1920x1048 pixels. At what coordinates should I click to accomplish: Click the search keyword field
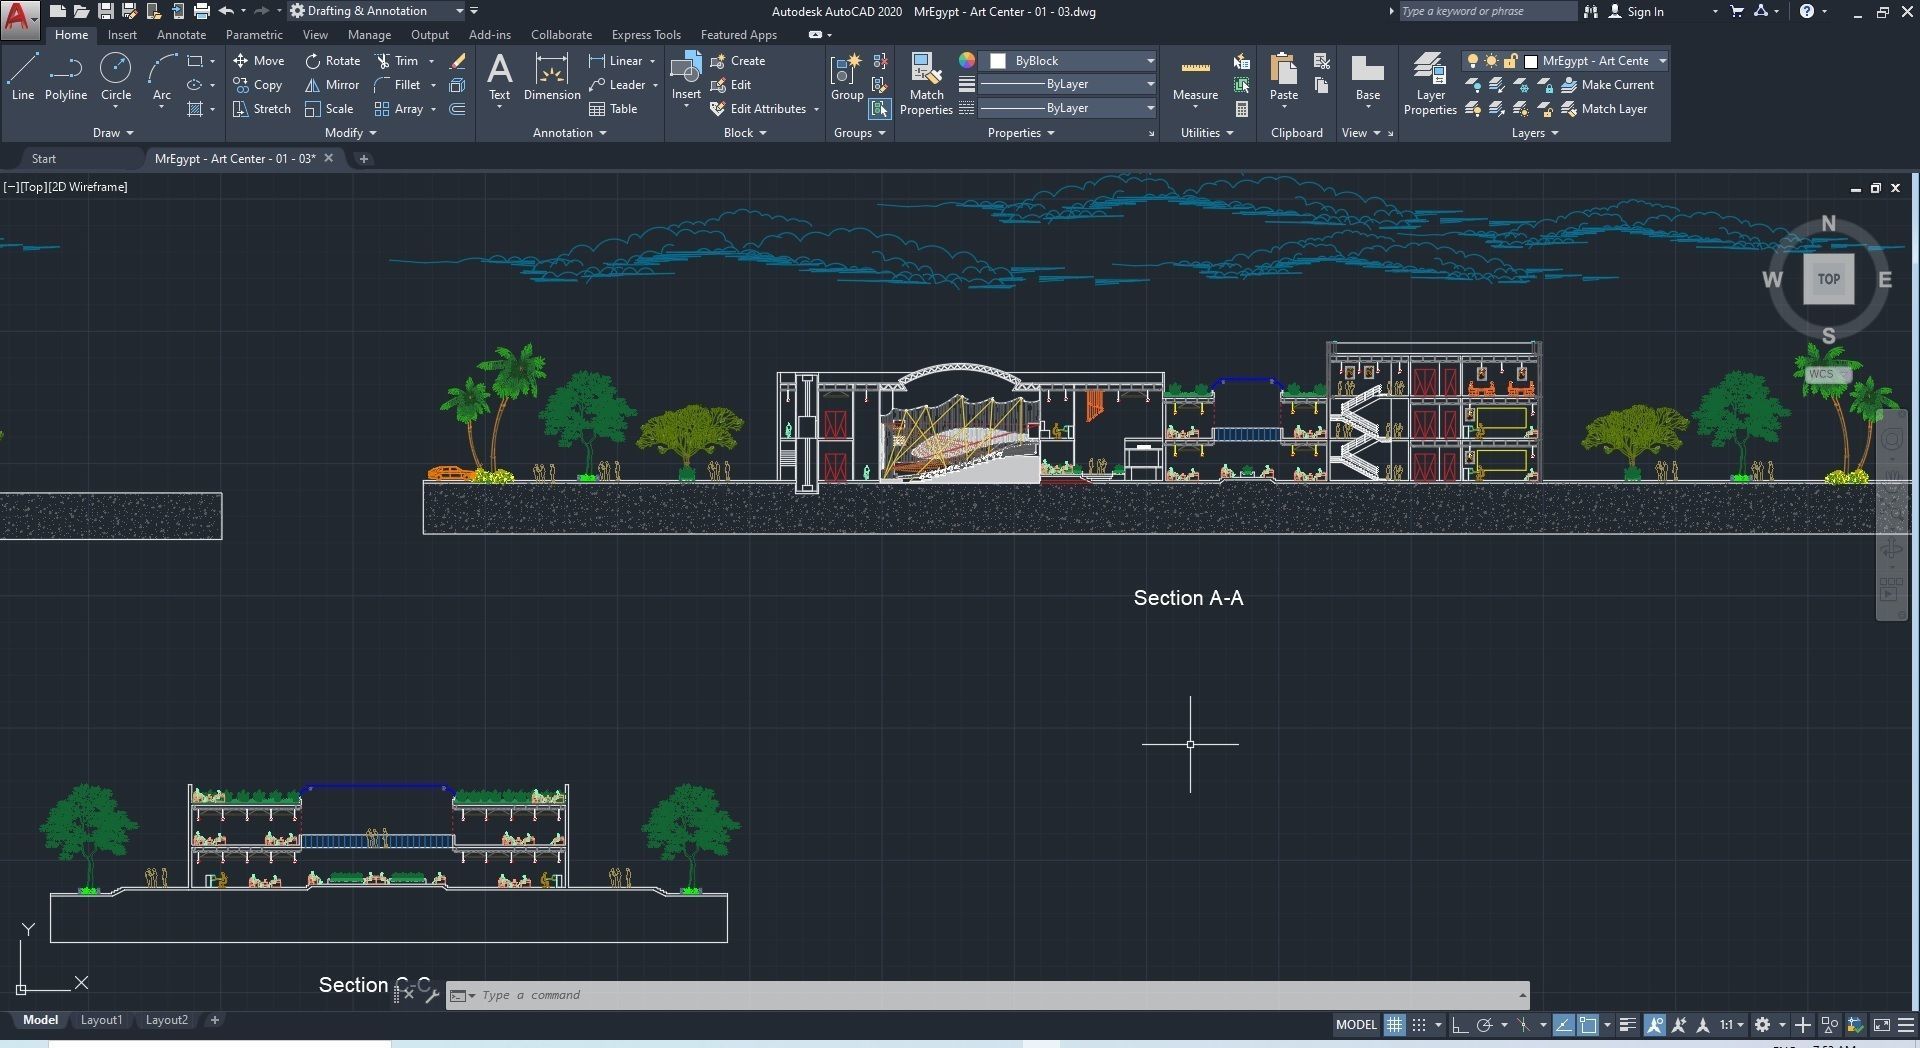1487,11
